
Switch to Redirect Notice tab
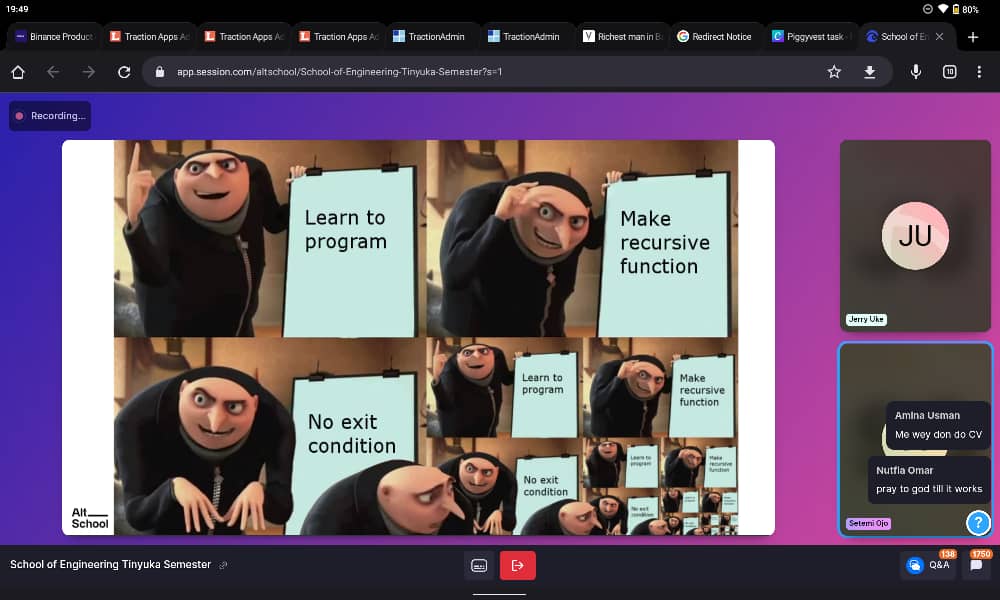click(x=717, y=36)
